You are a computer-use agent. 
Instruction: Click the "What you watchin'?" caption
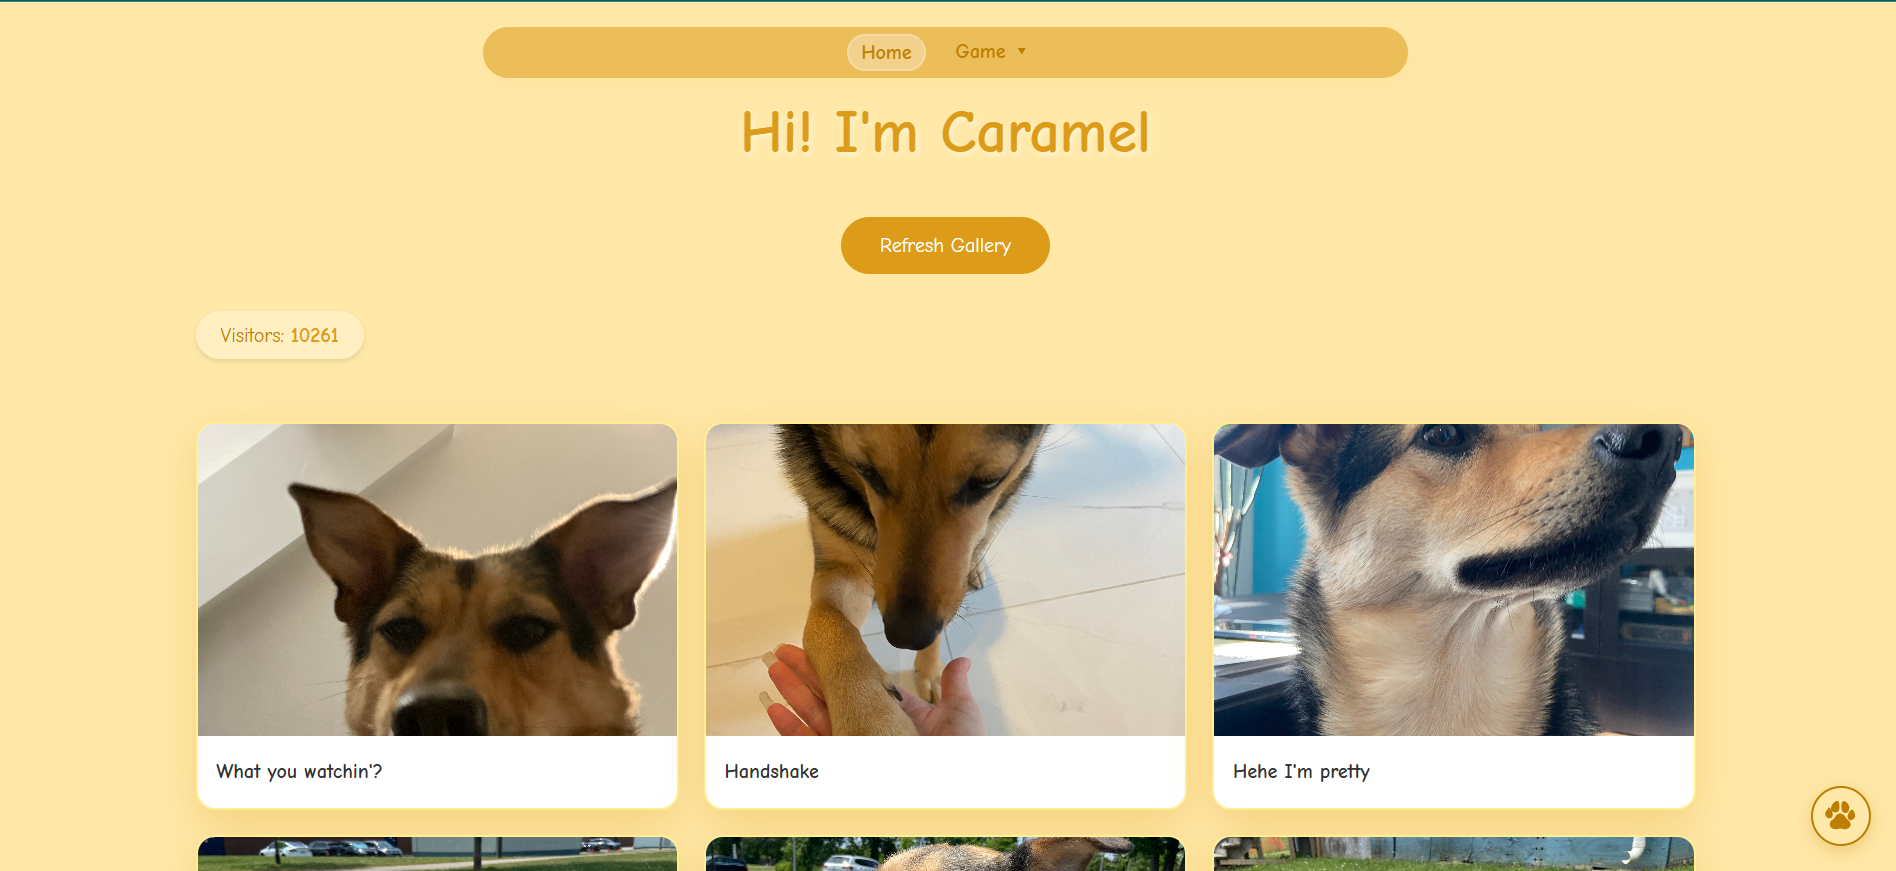[299, 771]
